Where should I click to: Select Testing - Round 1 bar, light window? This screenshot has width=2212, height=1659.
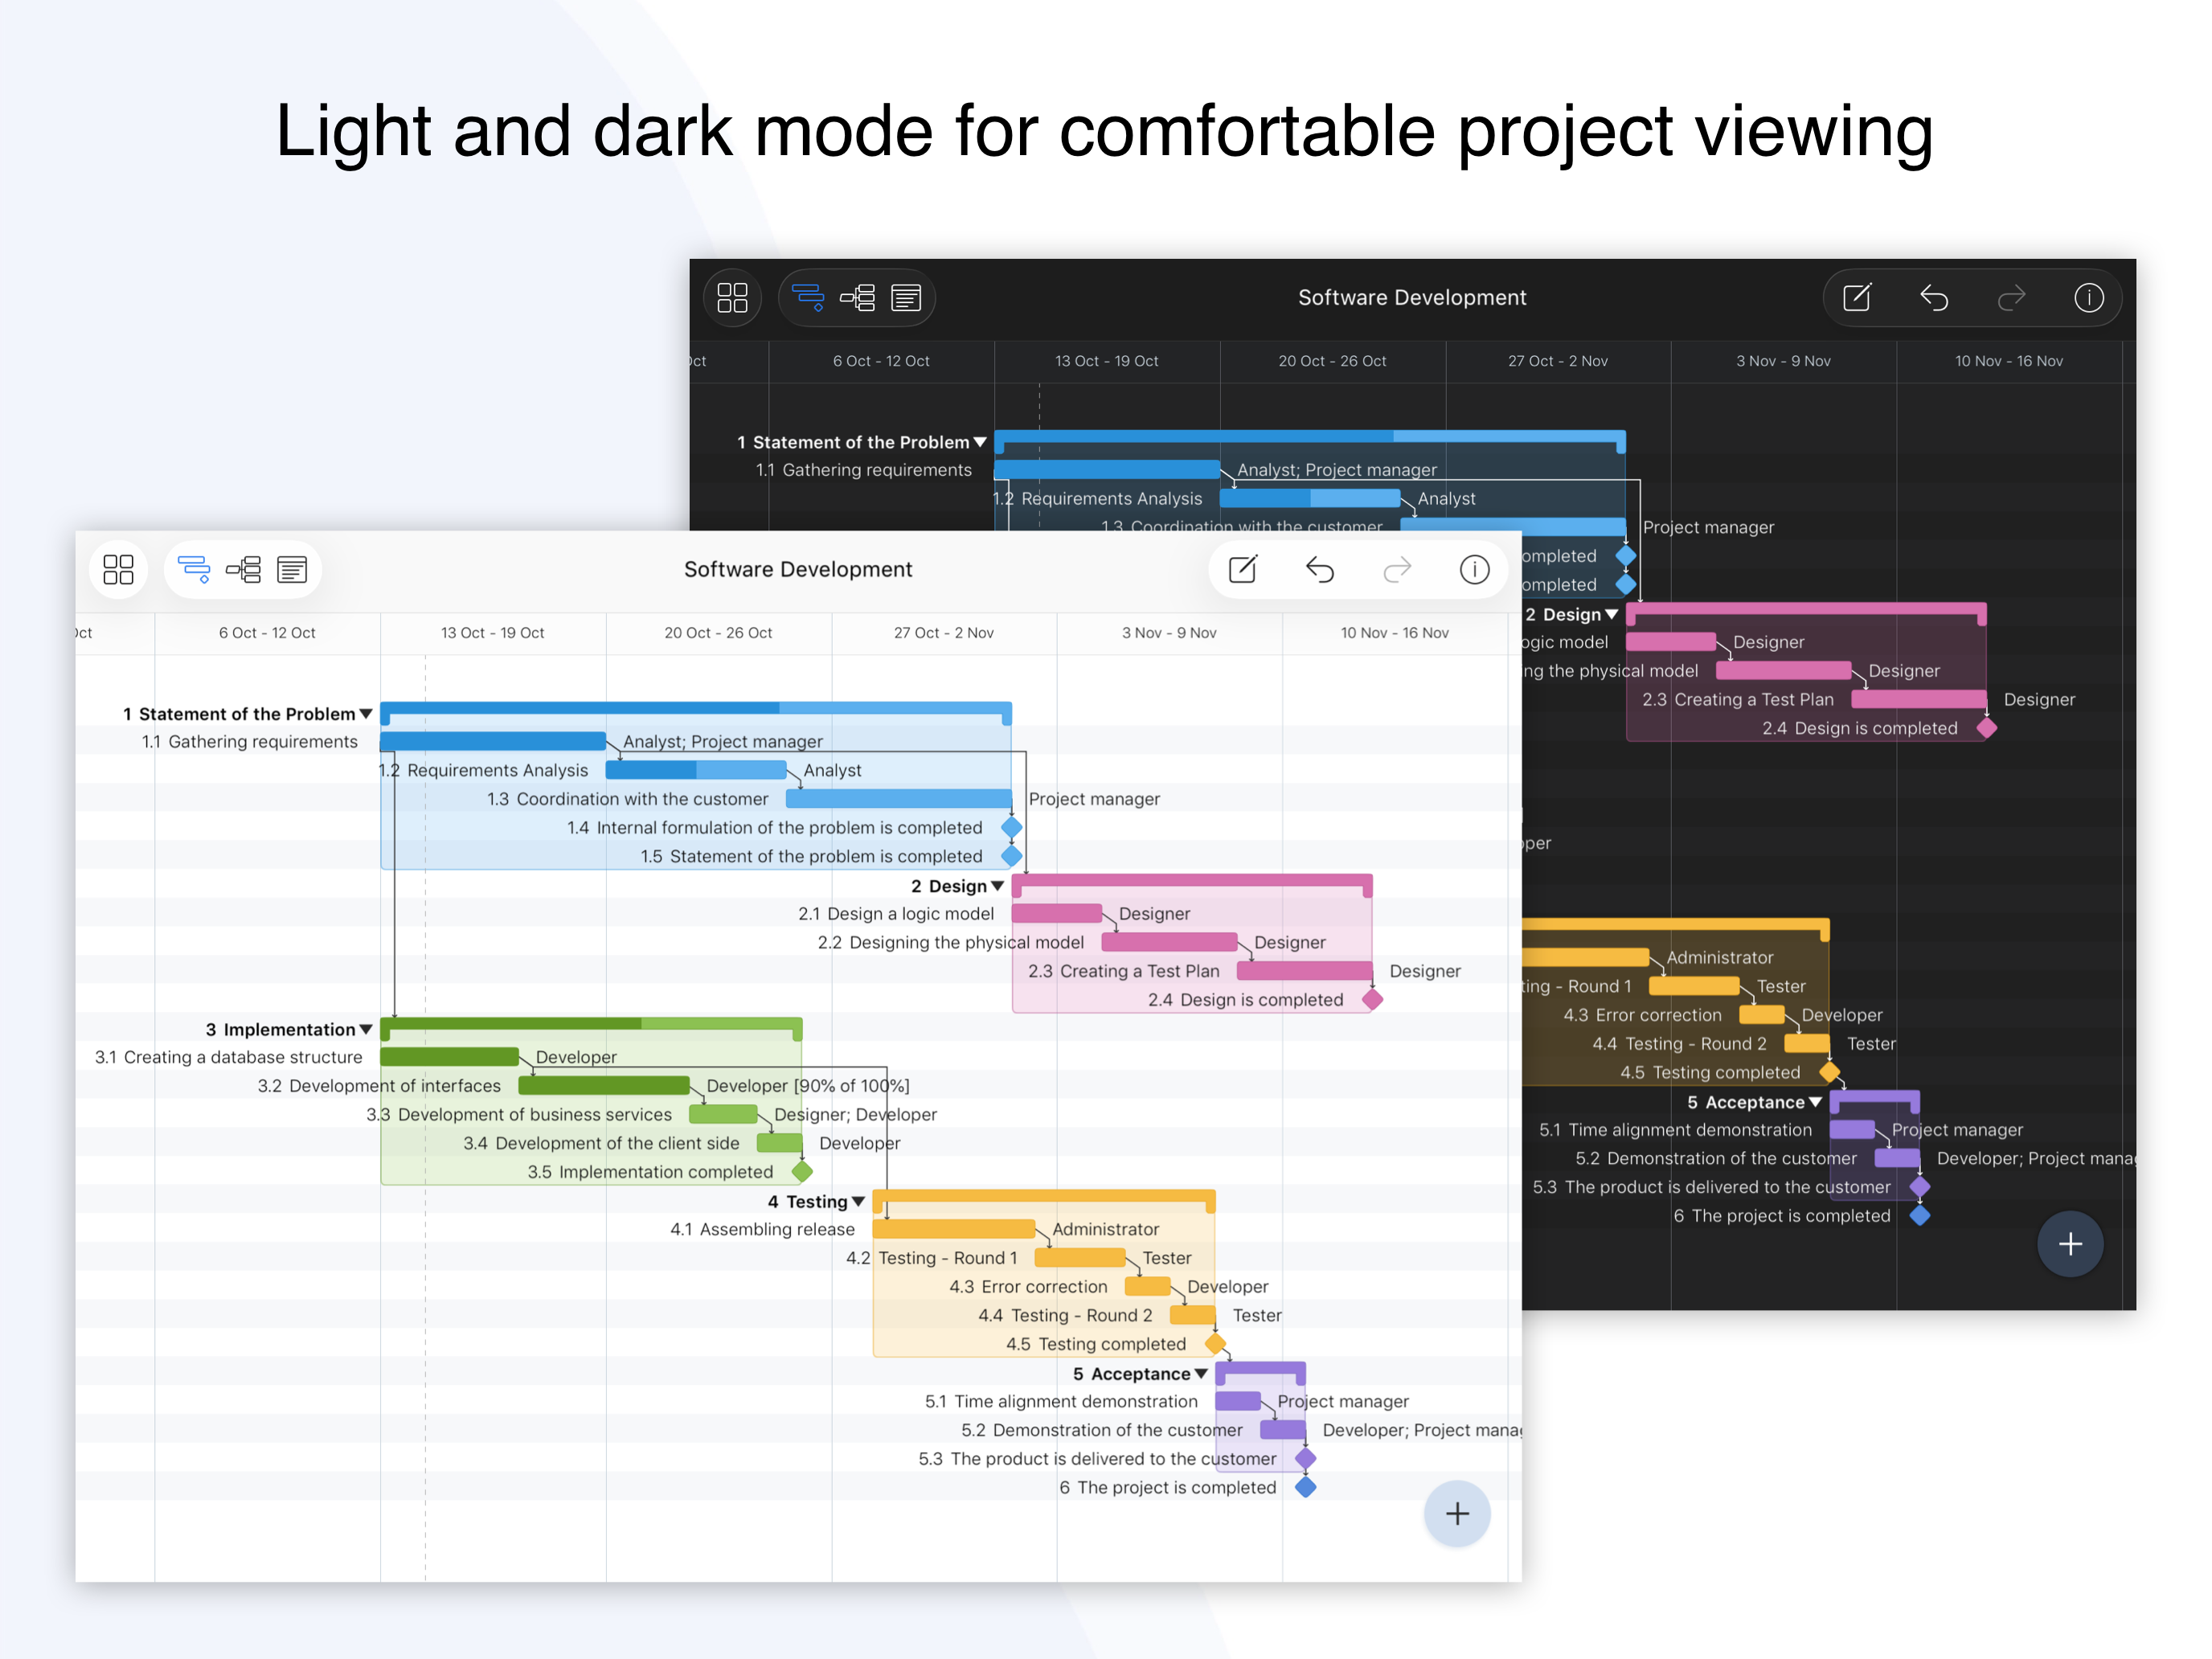(1080, 1259)
